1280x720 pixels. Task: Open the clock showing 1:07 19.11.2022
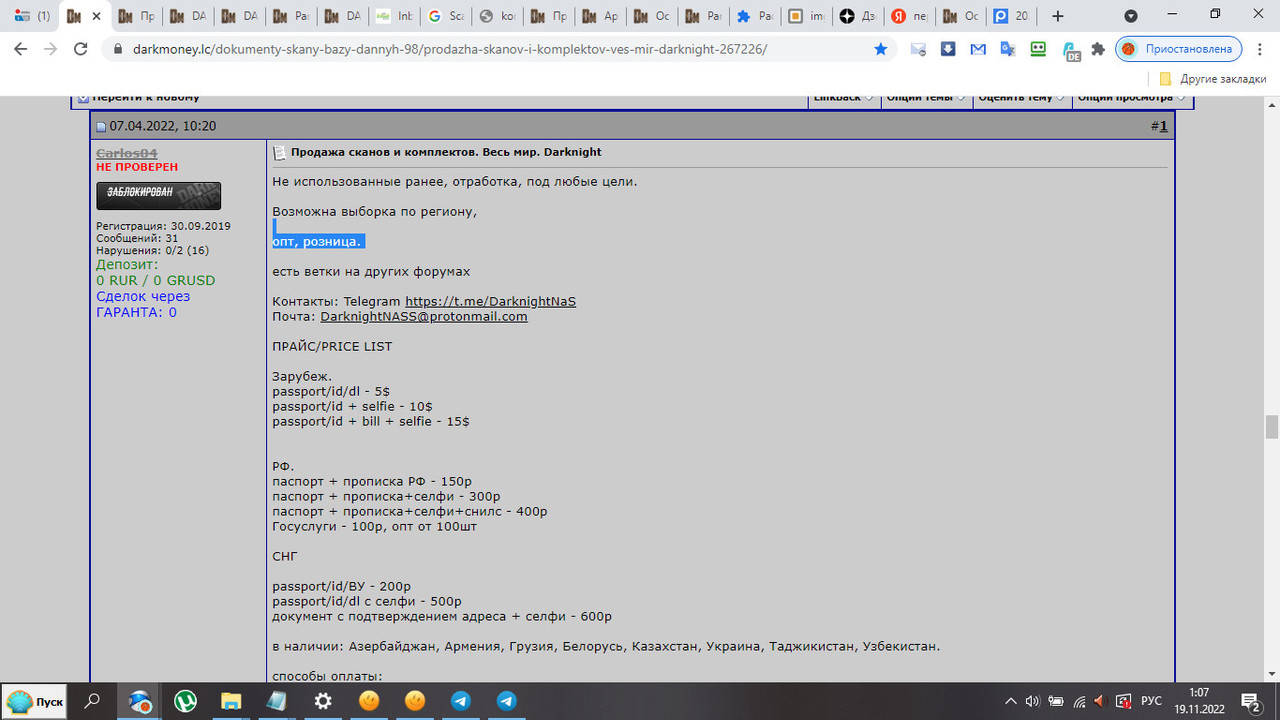(x=1199, y=701)
